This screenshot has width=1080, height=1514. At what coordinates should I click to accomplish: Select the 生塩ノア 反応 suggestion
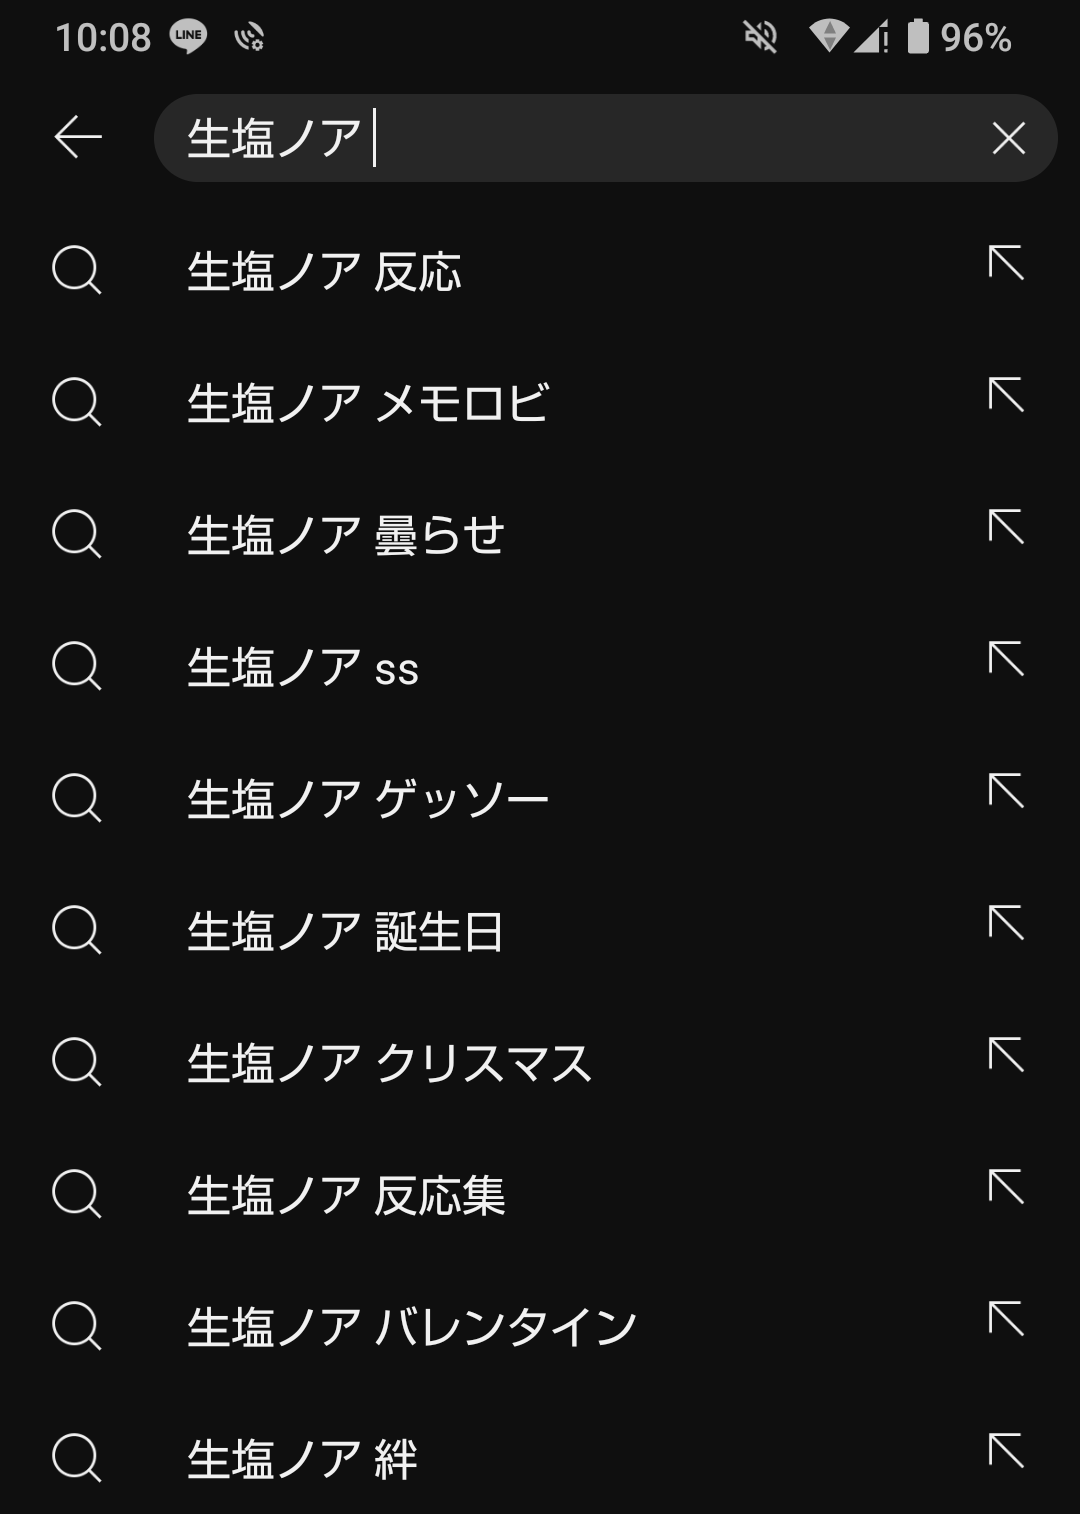[324, 271]
